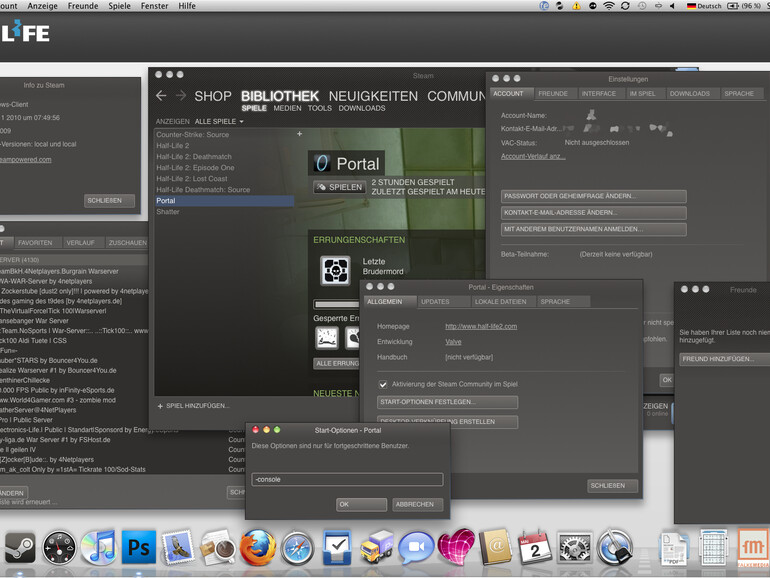Open Safari compass icon in Dock
The height and width of the screenshot is (578, 770).
(x=297, y=548)
